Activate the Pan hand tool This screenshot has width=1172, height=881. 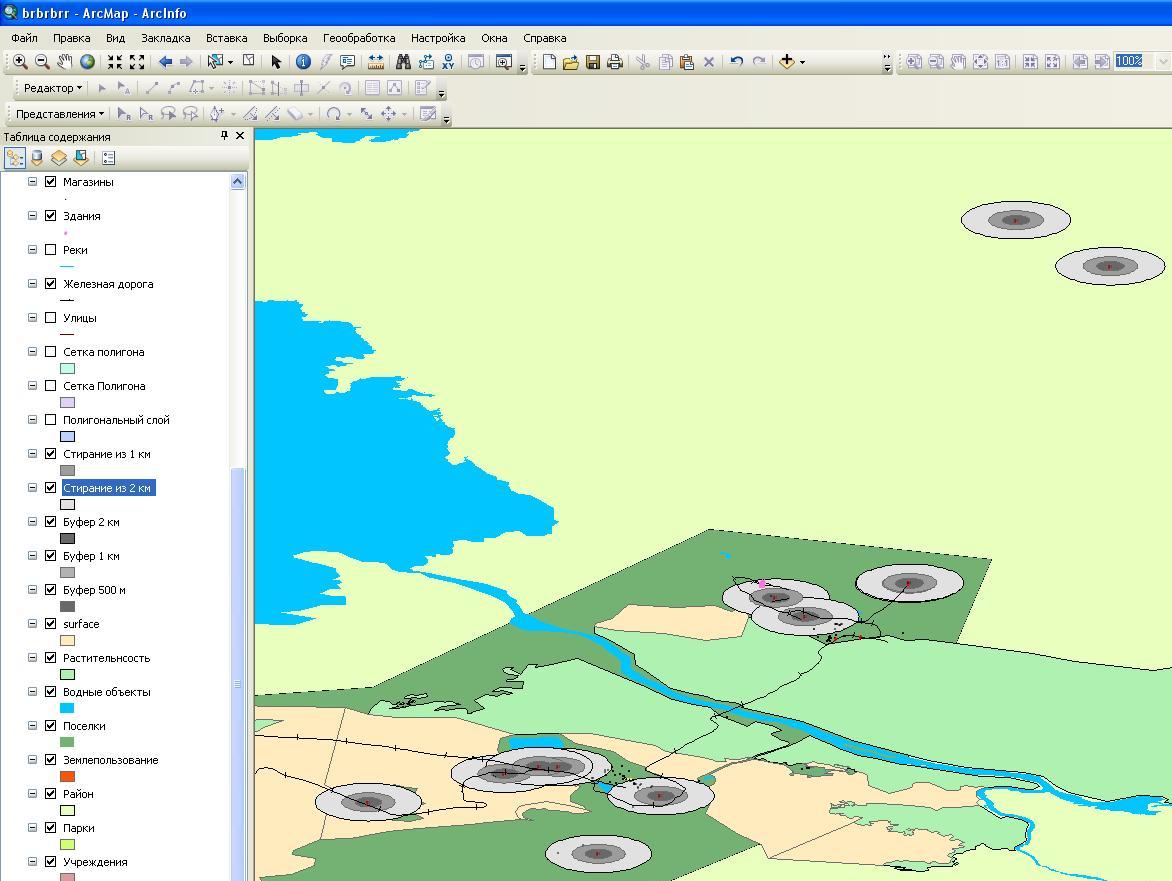click(65, 62)
